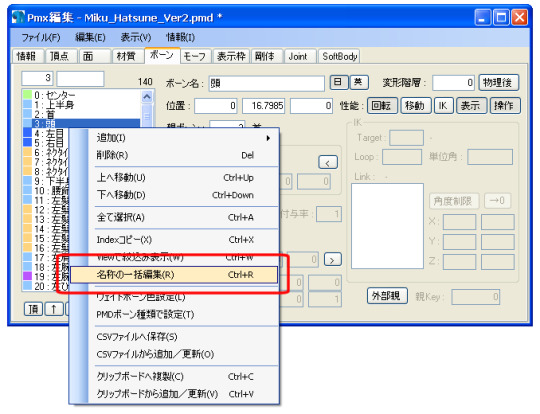Toggle the 表示 property button
The height and width of the screenshot is (414, 540).
471,106
